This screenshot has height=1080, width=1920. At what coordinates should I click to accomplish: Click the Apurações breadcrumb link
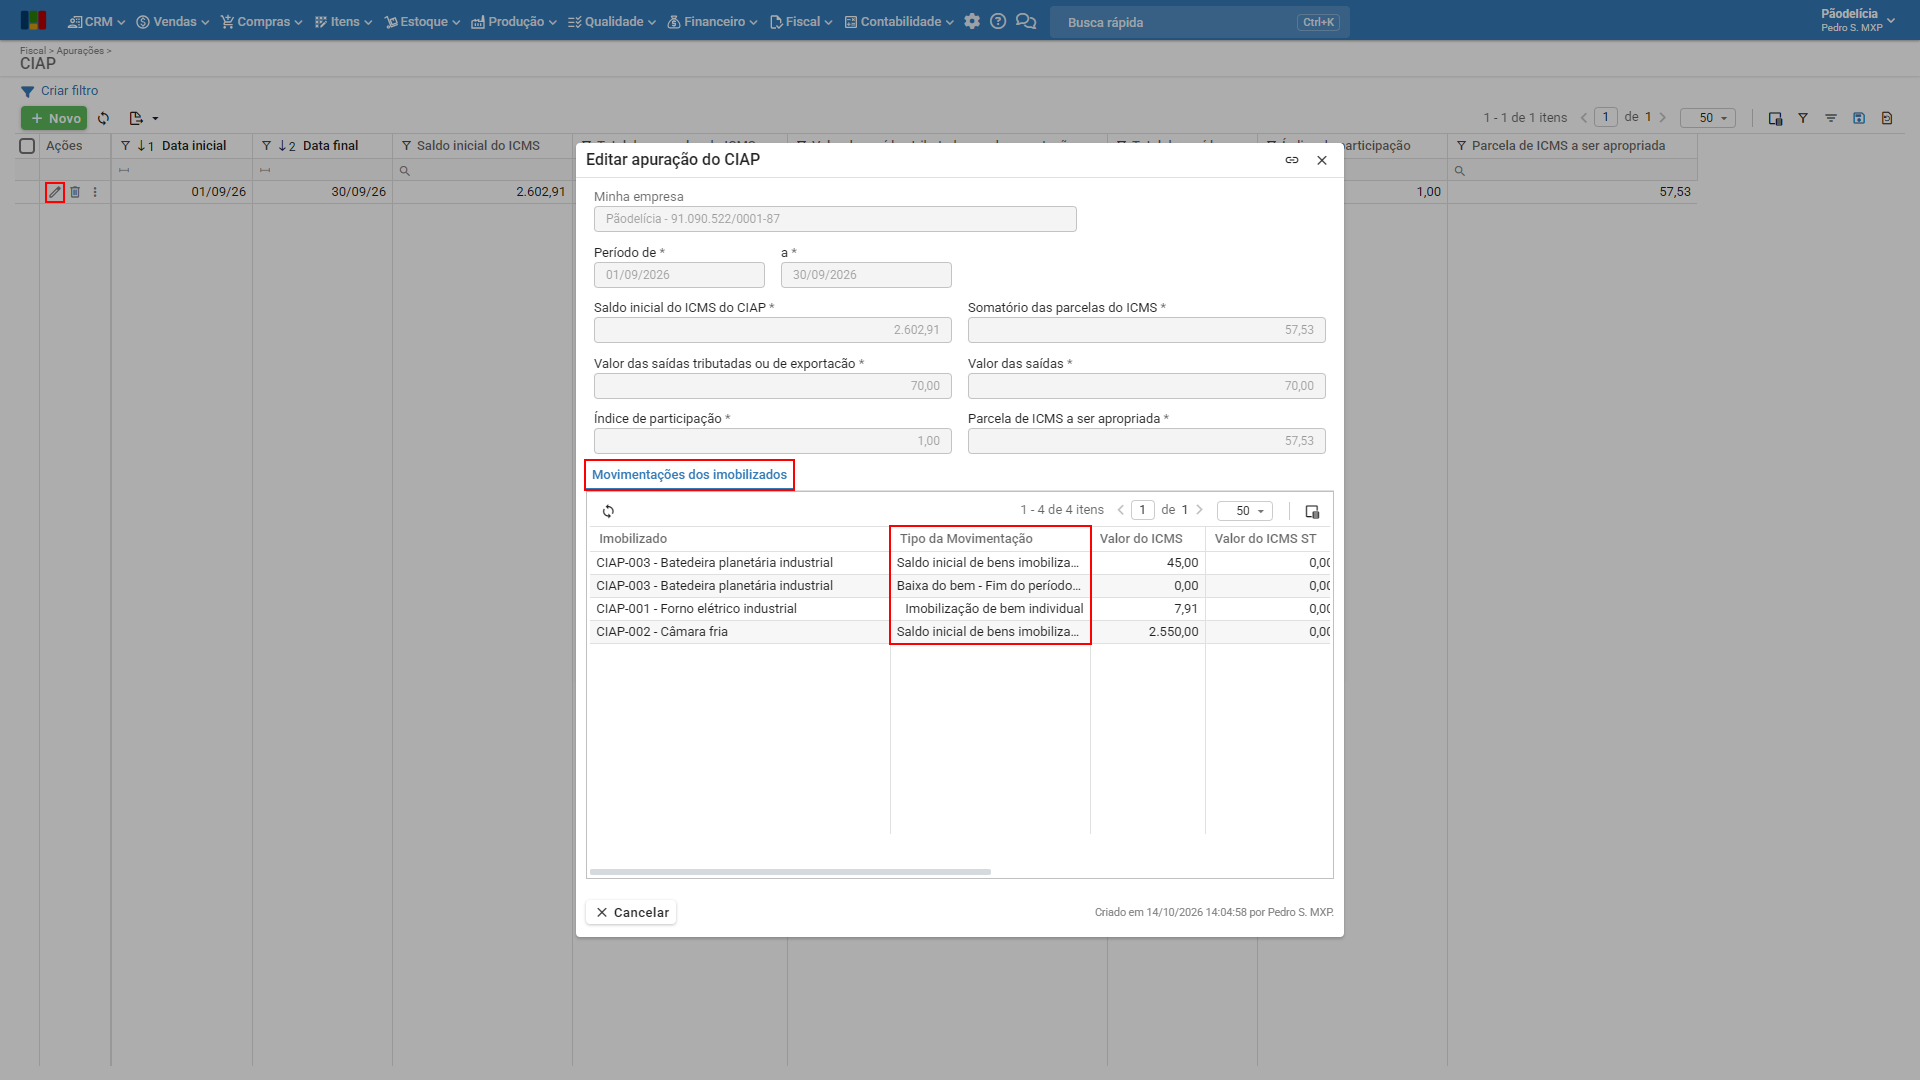[x=80, y=51]
